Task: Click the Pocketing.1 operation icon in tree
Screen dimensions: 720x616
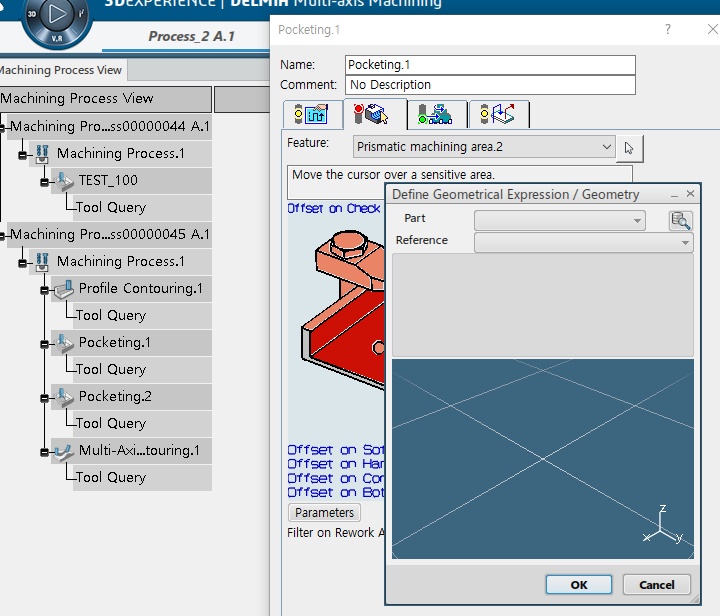Action: pyautogui.click(x=63, y=343)
